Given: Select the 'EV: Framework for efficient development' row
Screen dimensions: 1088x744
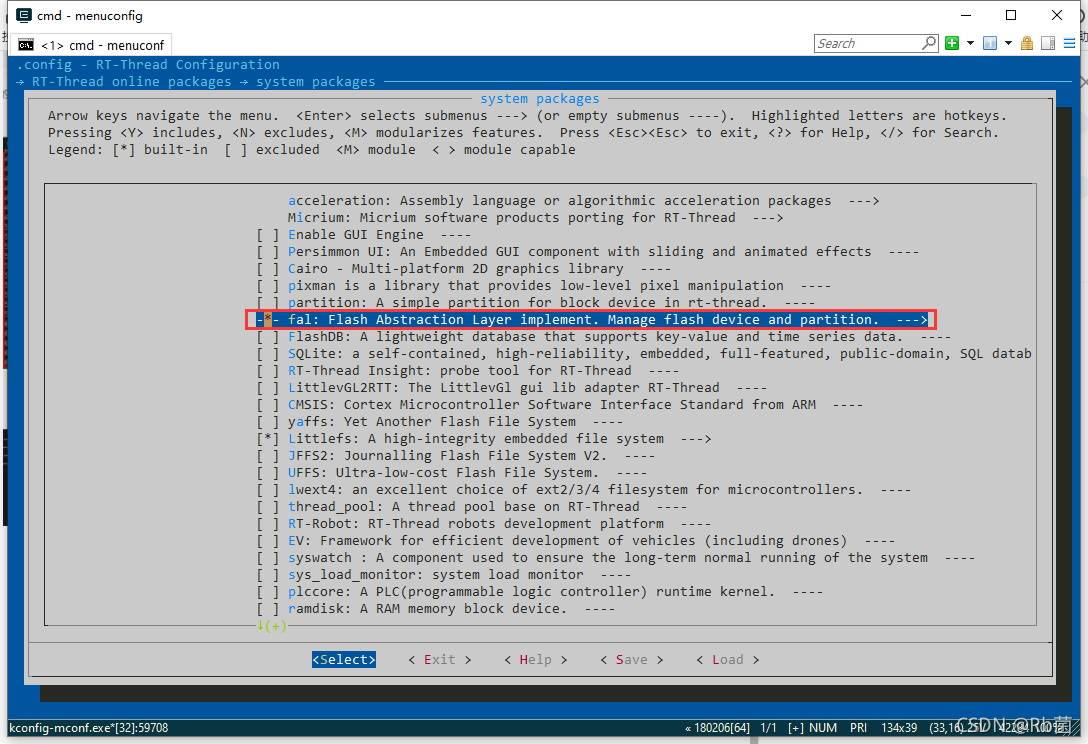Looking at the screenshot, I should tap(576, 541).
